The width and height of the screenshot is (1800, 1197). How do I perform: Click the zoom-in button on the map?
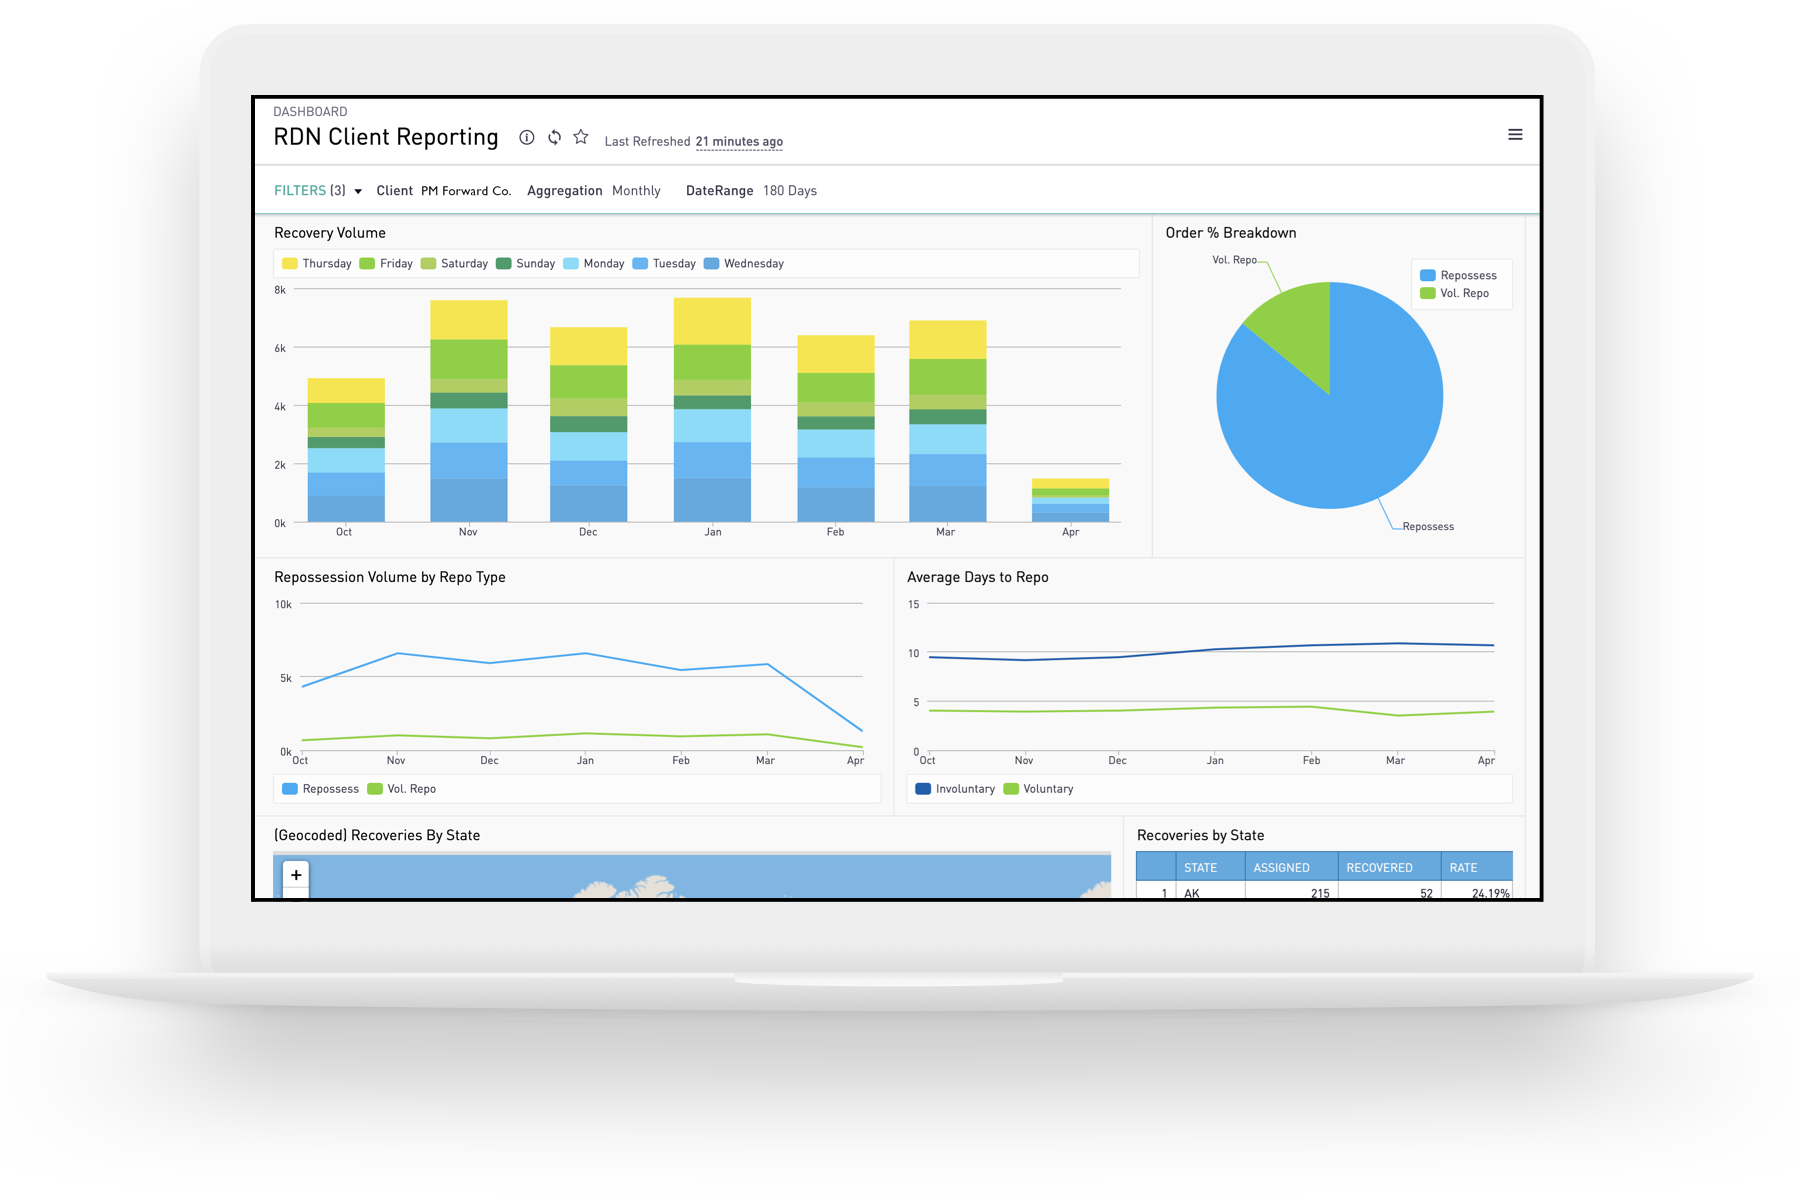(x=295, y=874)
